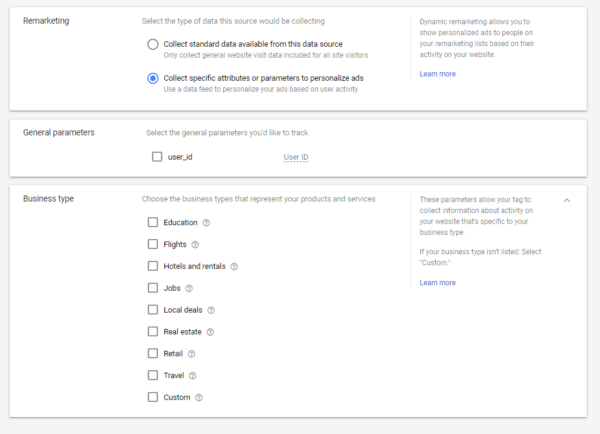Click the User ID dotted-underline label
The height and width of the screenshot is (434, 600).
pos(296,157)
